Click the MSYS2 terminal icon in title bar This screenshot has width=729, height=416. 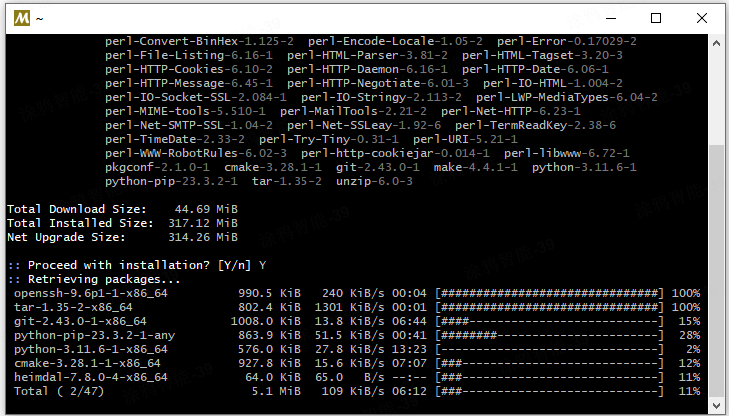[x=22, y=18]
